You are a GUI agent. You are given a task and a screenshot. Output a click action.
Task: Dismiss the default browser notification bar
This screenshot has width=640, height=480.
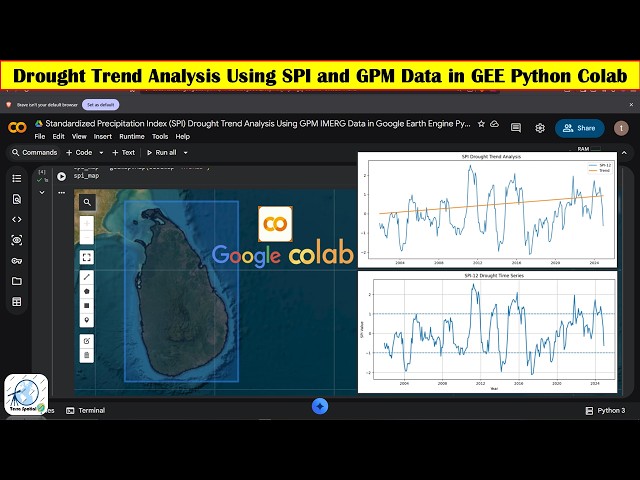pyautogui.click(x=631, y=105)
